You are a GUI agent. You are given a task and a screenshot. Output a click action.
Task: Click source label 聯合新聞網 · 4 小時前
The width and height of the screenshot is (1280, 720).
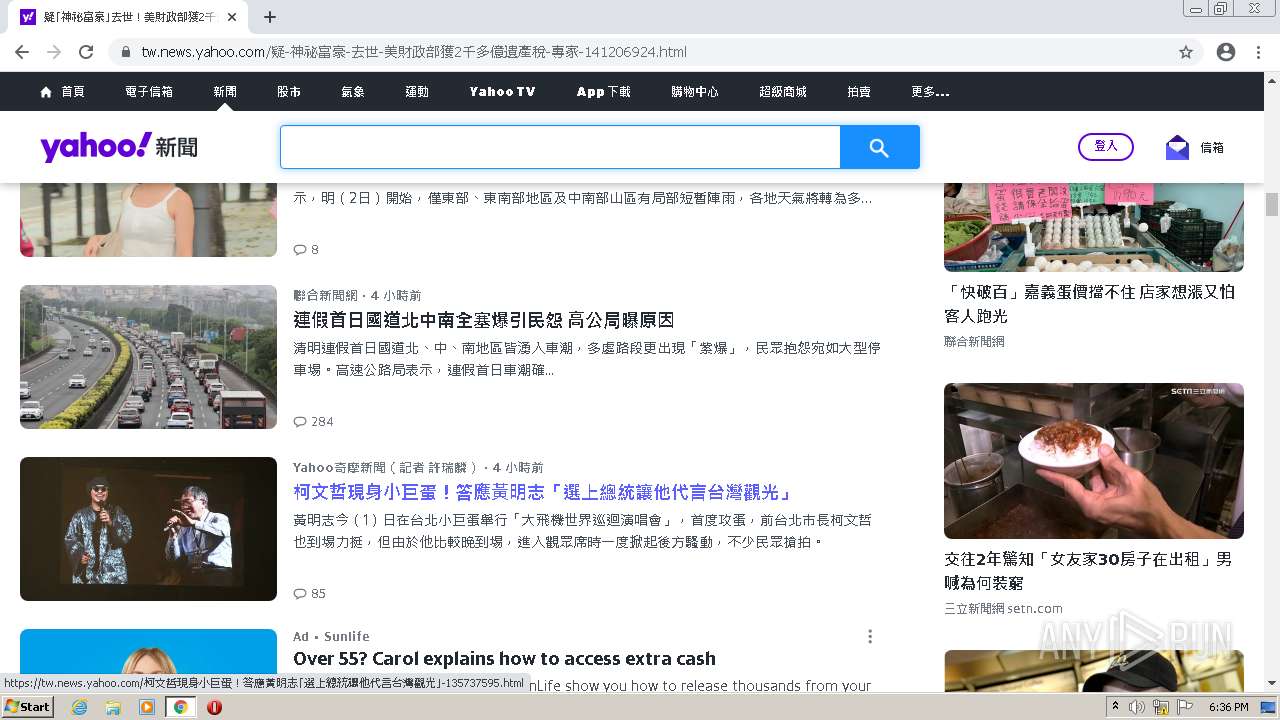357,296
